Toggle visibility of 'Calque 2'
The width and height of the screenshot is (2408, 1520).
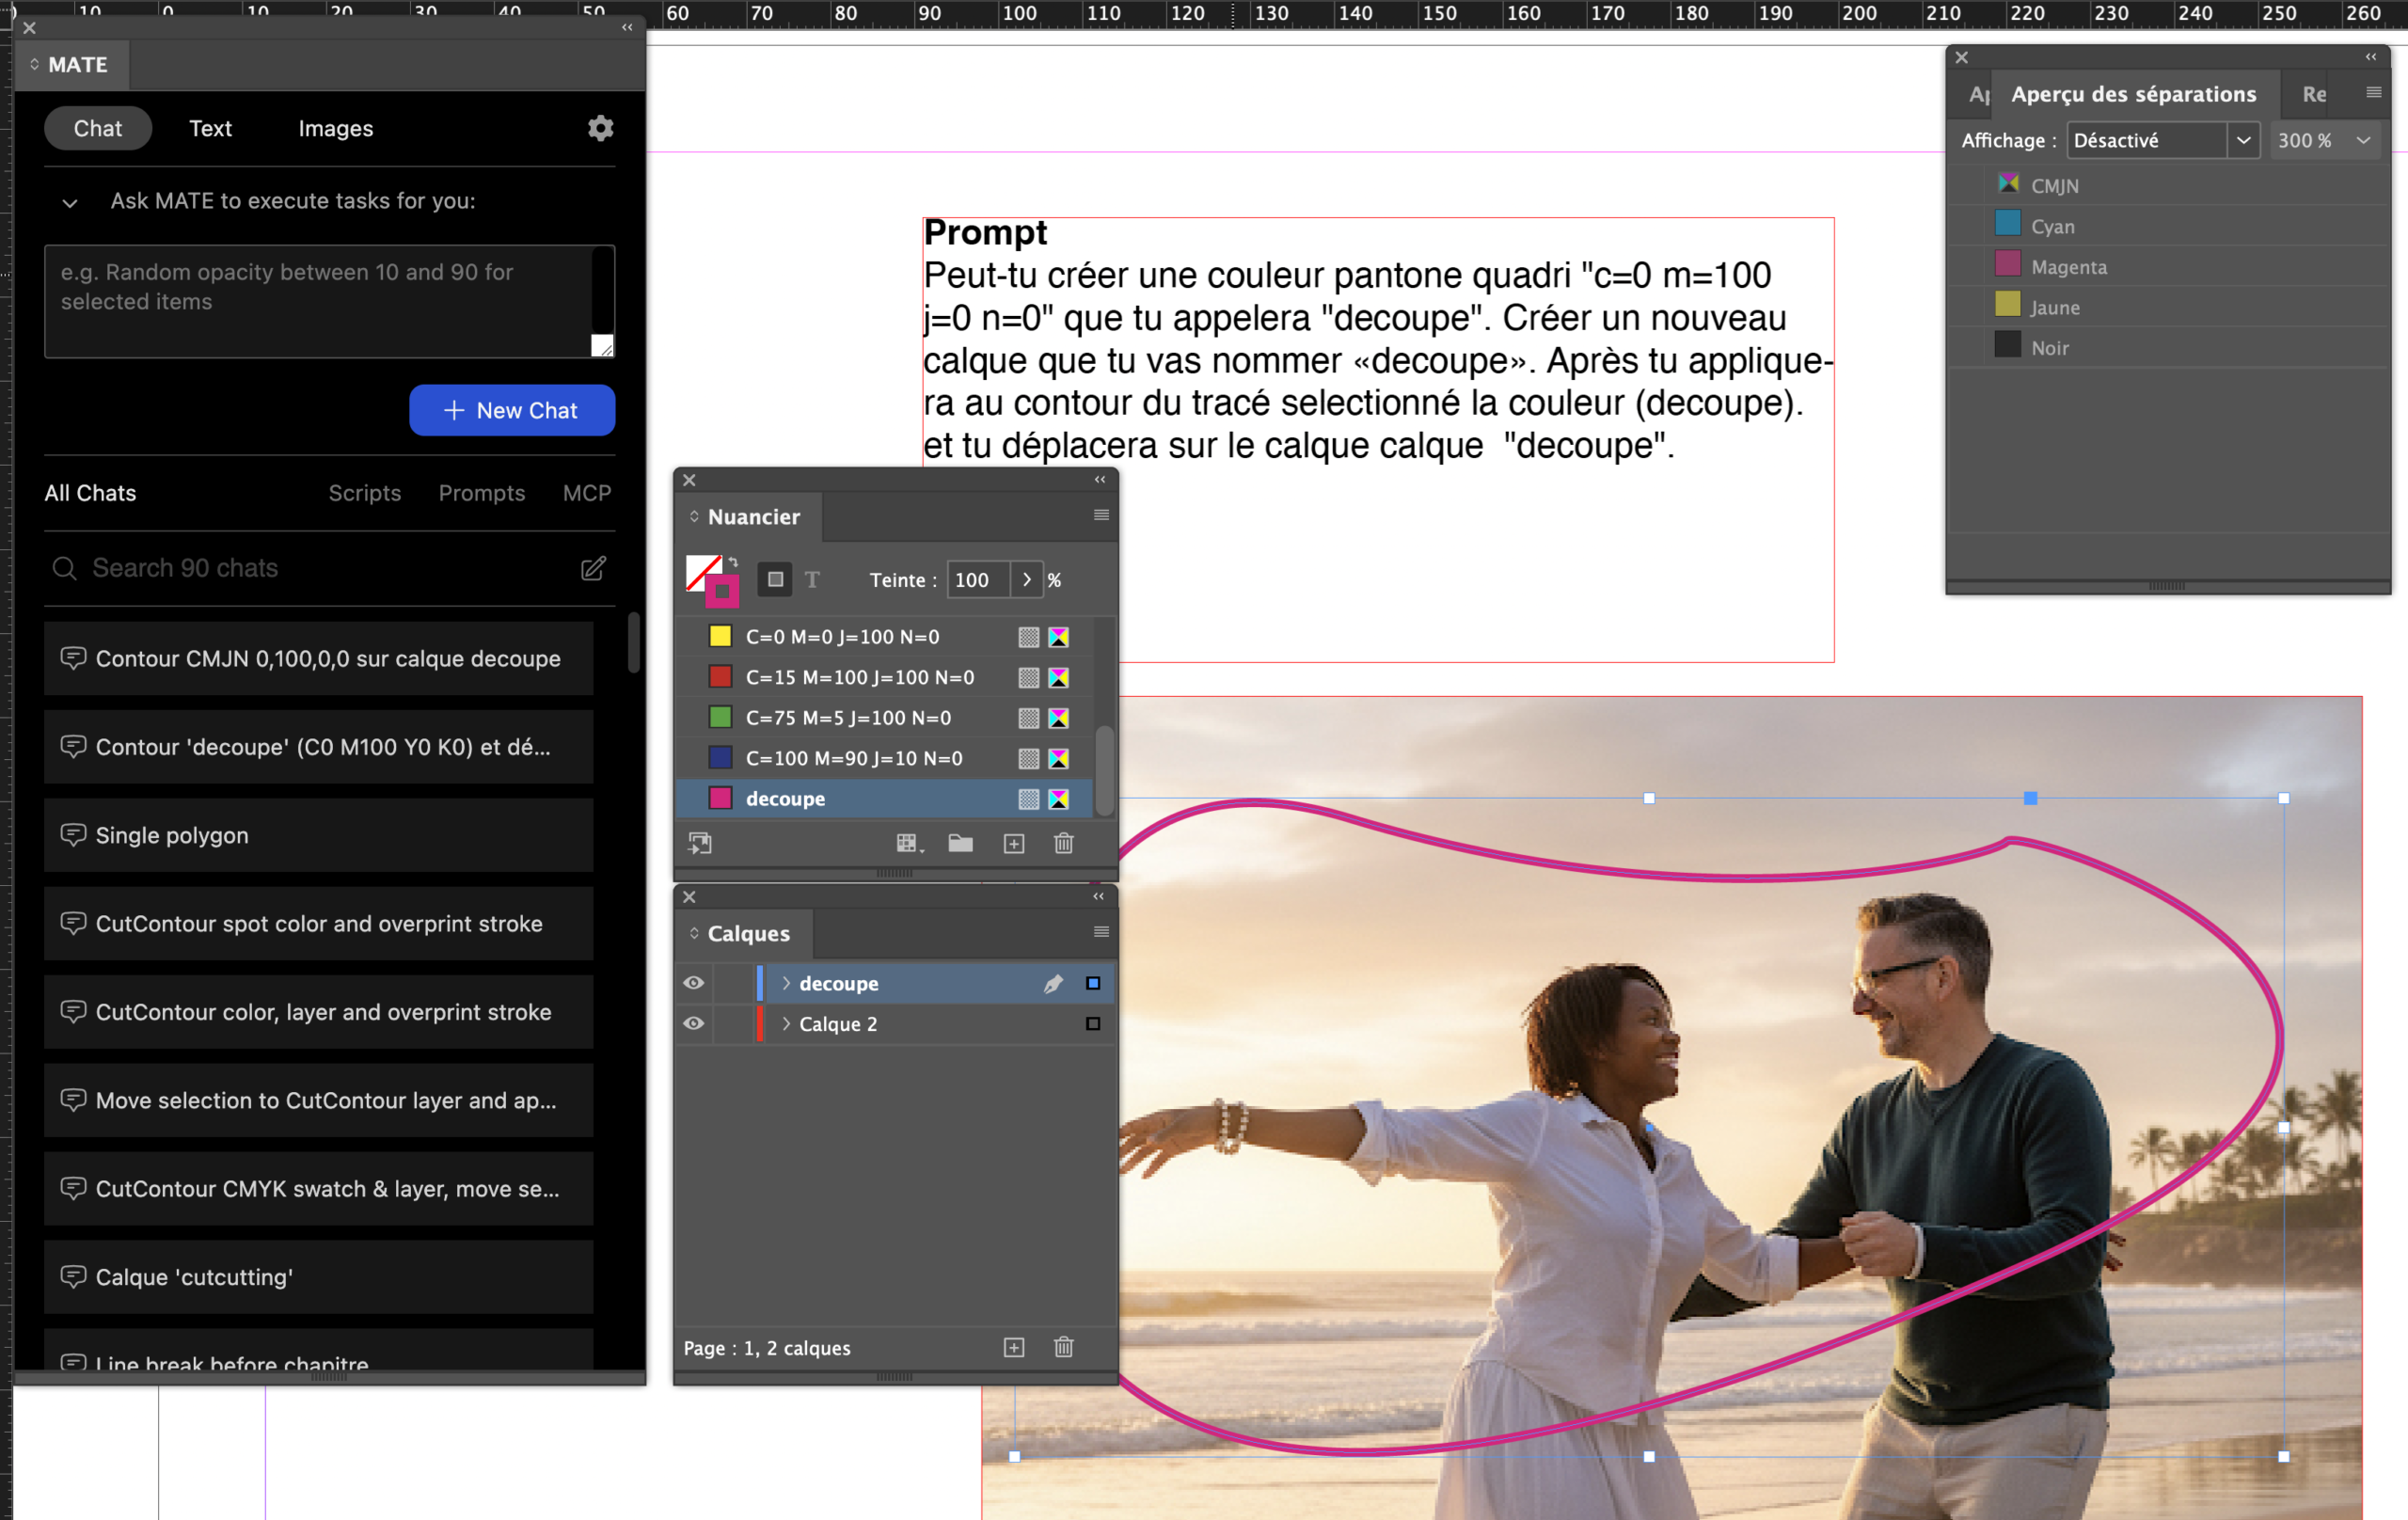pos(693,1023)
